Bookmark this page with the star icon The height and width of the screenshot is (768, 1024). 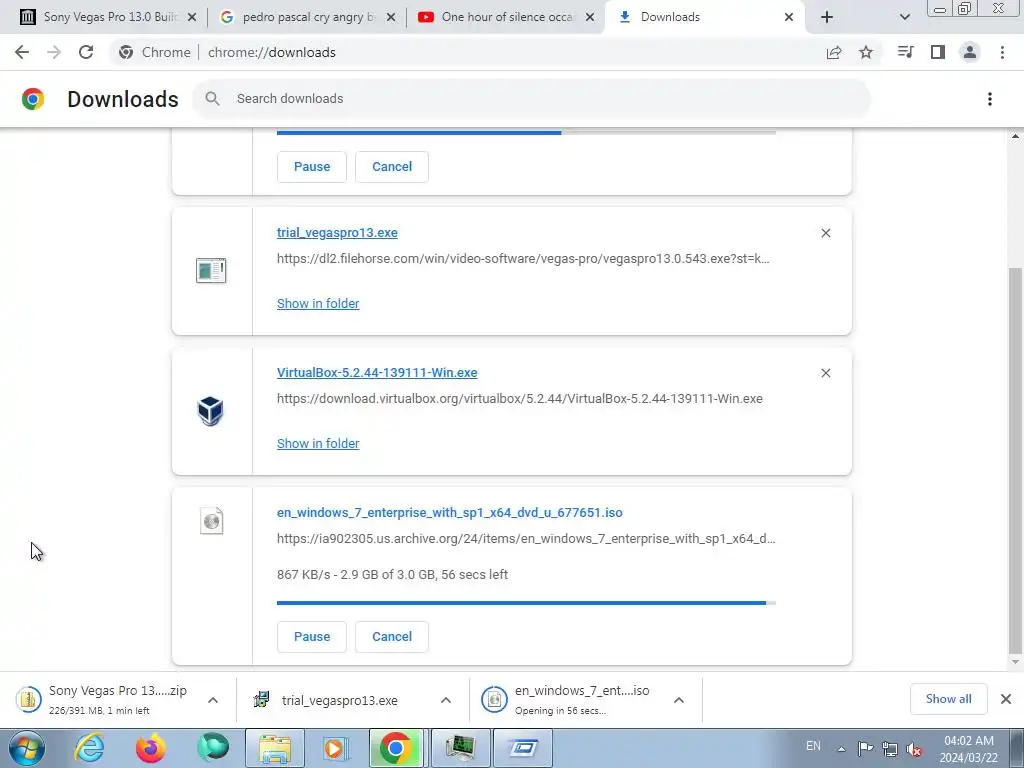click(x=866, y=52)
